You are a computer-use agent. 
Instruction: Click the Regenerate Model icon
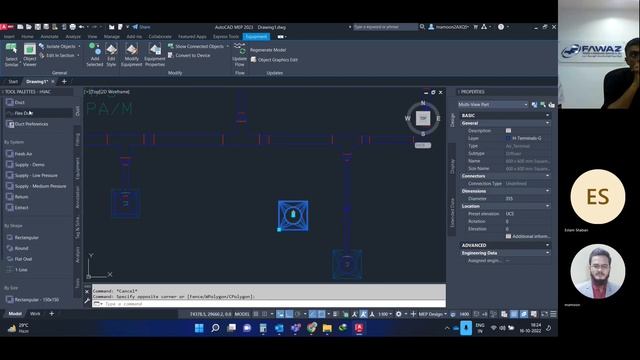tap(268, 50)
